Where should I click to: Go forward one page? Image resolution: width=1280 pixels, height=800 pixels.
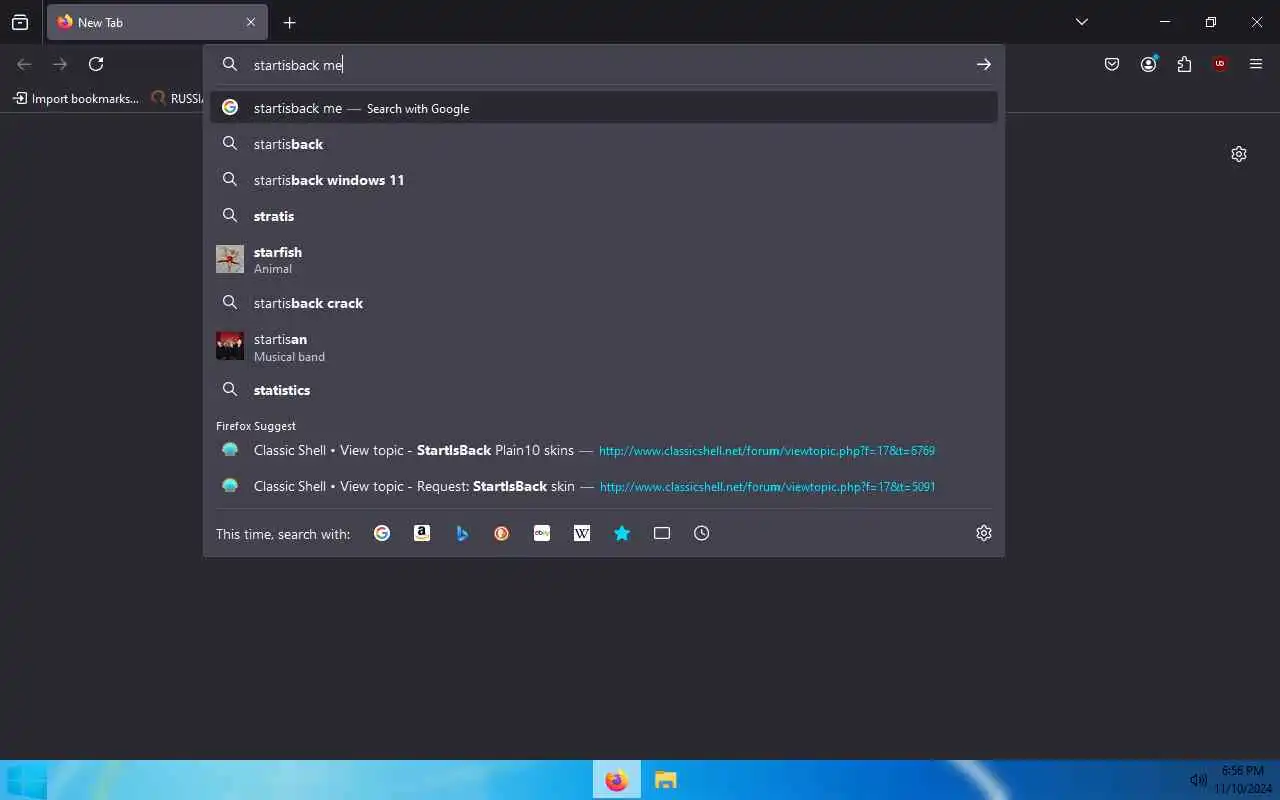click(60, 64)
